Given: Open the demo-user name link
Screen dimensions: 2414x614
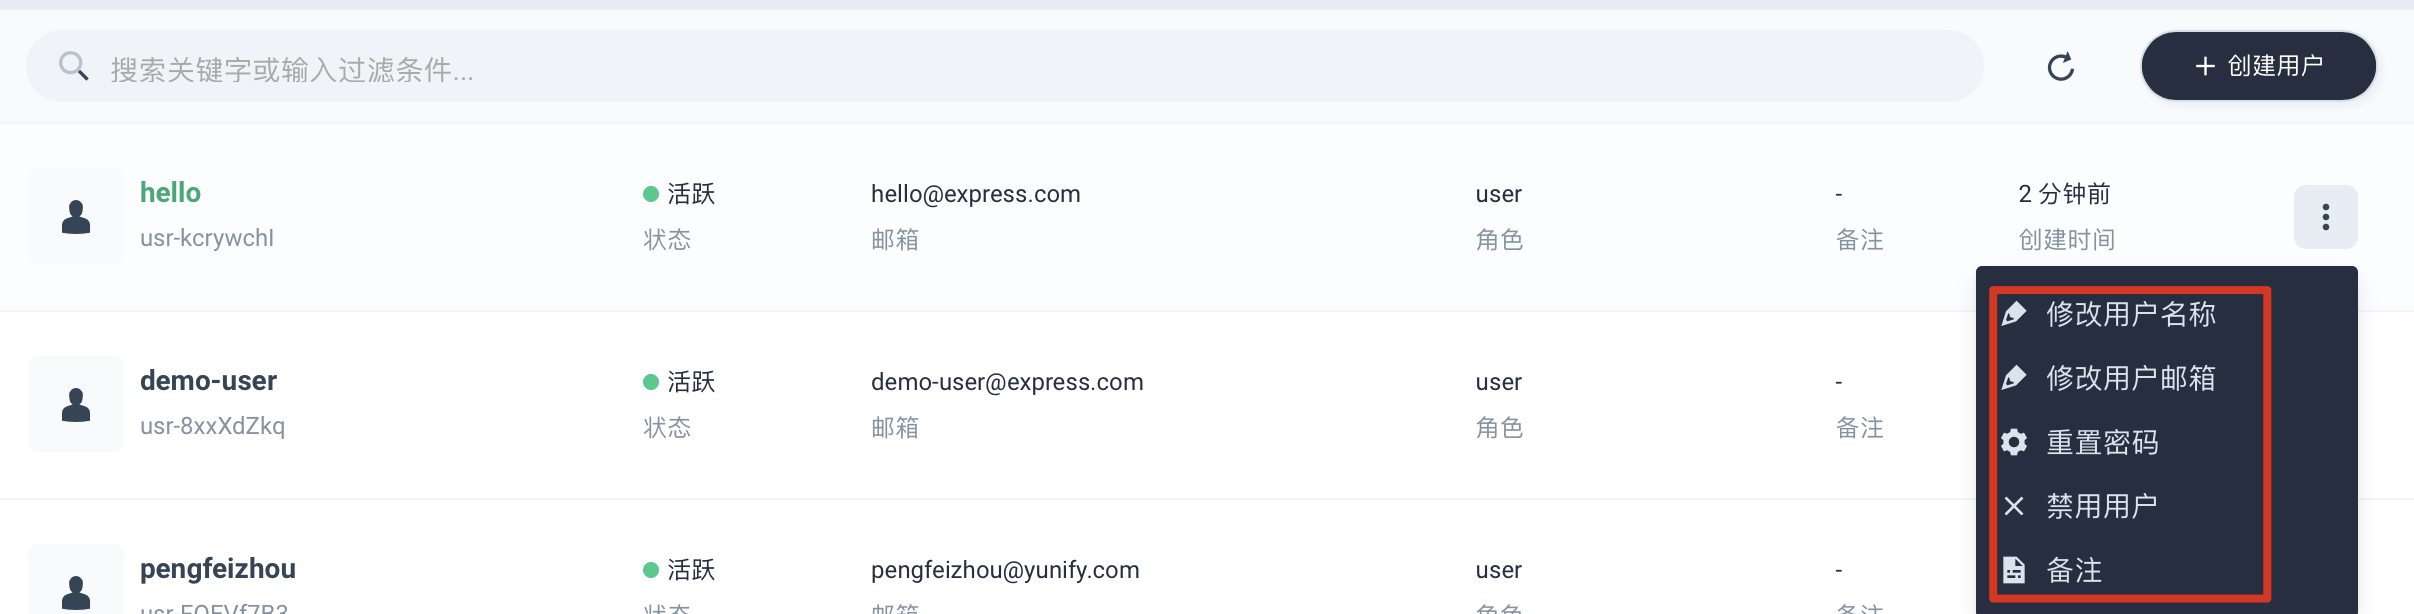Looking at the screenshot, I should [x=208, y=381].
